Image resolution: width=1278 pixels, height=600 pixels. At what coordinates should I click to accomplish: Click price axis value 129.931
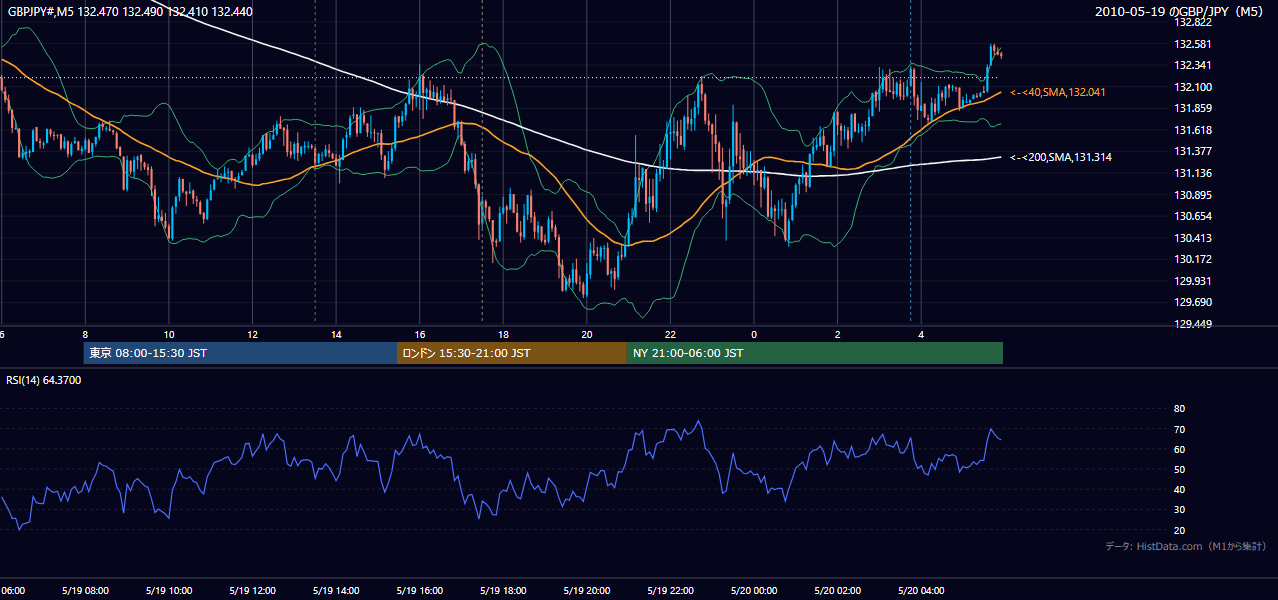coord(1193,281)
